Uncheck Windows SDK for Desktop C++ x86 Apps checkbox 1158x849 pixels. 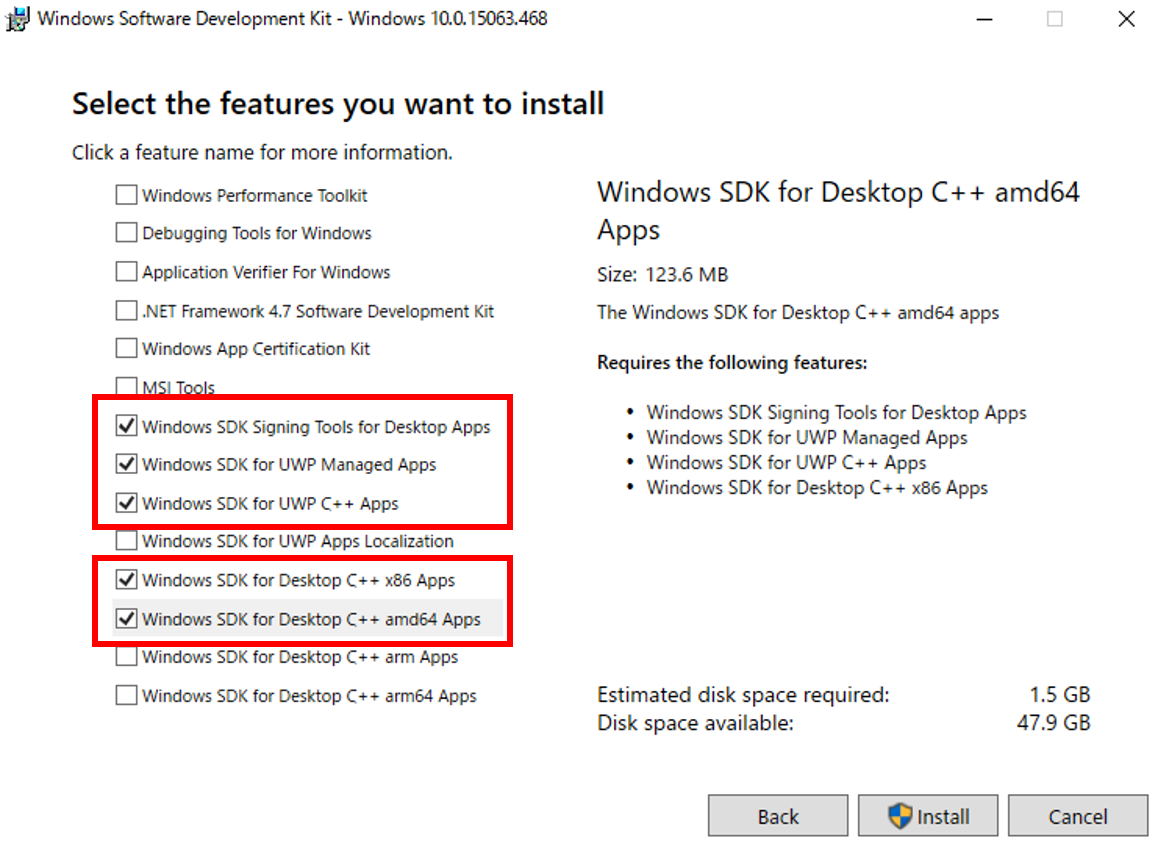click(x=126, y=580)
